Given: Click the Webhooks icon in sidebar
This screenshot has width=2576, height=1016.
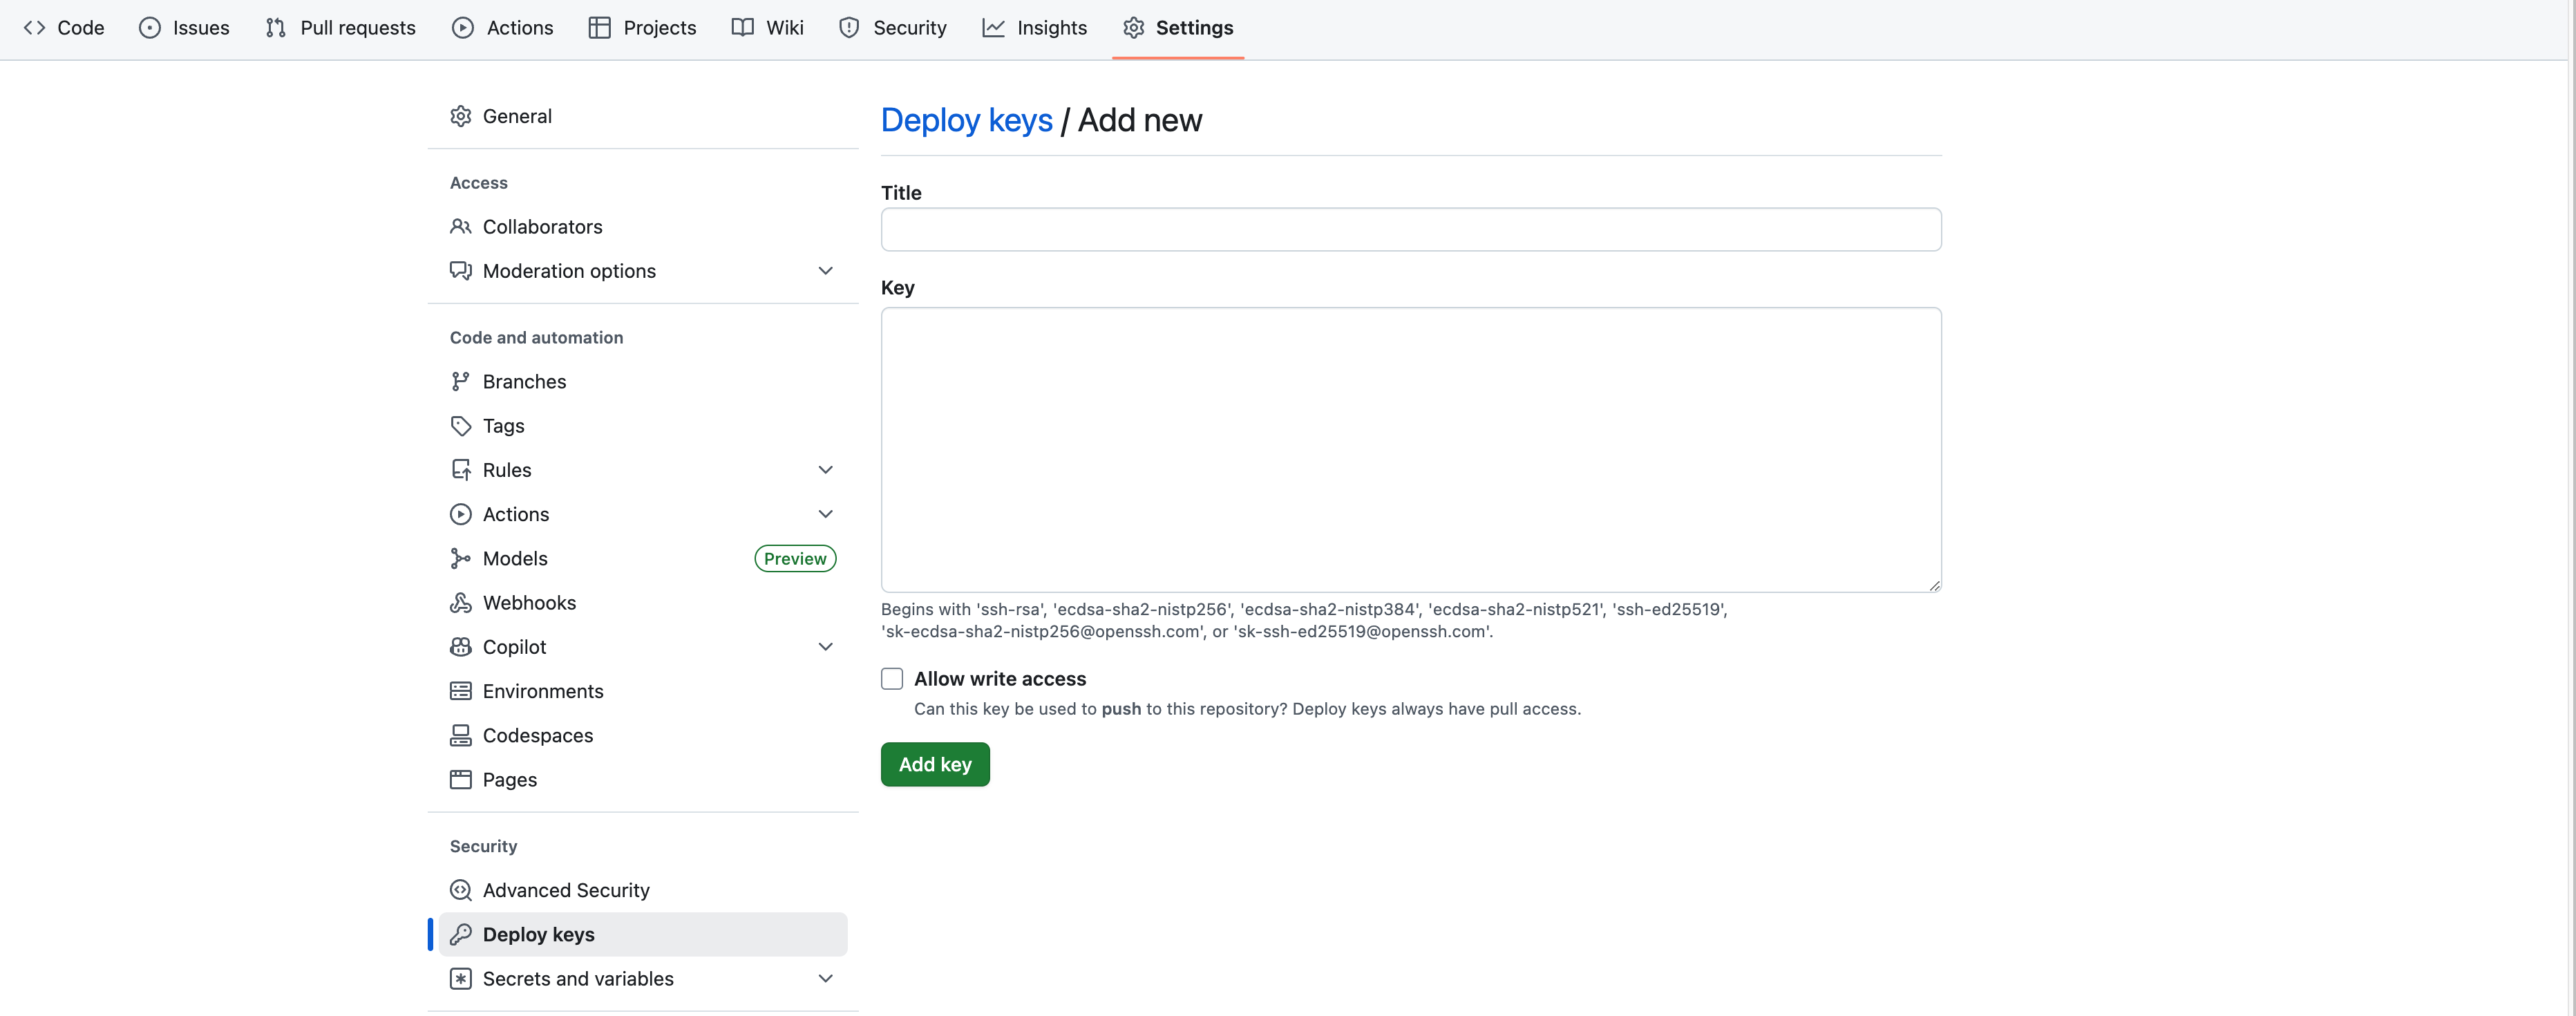Looking at the screenshot, I should [x=460, y=603].
